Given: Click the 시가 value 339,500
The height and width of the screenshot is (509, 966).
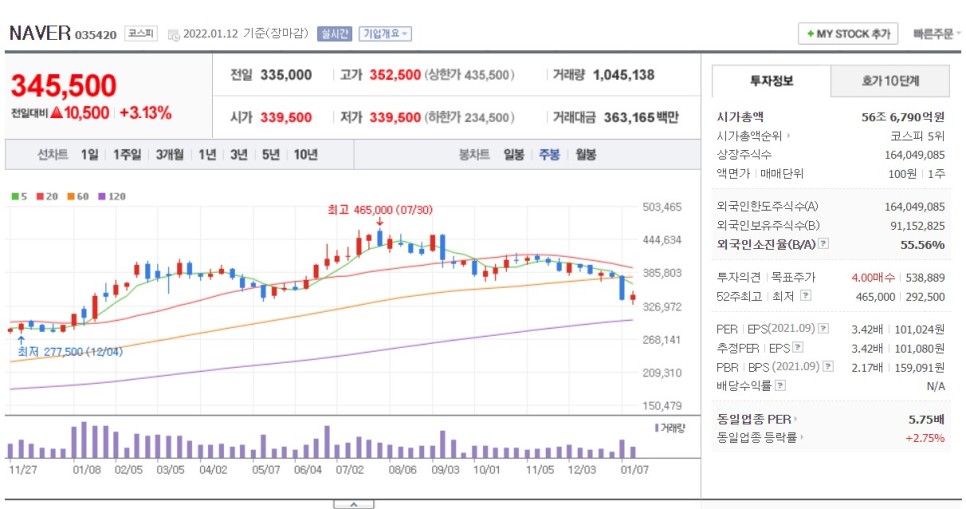Looking at the screenshot, I should pyautogui.click(x=286, y=117).
